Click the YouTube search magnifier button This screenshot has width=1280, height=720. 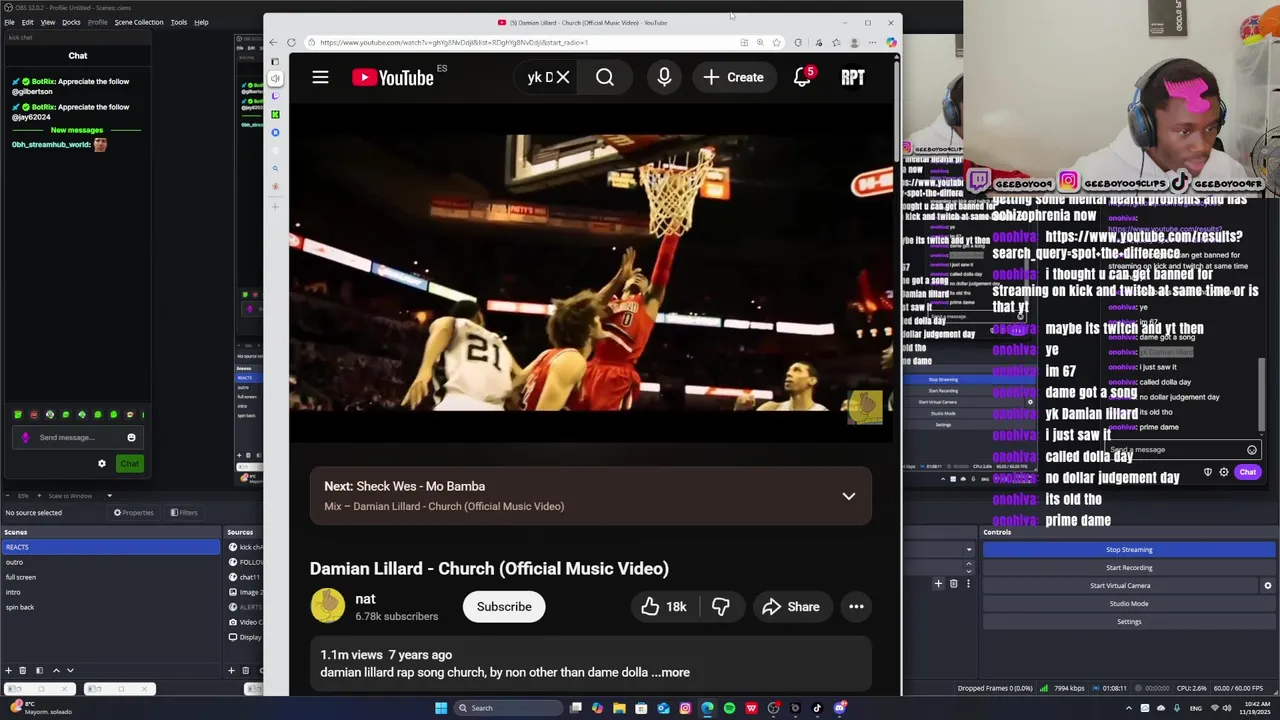(x=605, y=77)
